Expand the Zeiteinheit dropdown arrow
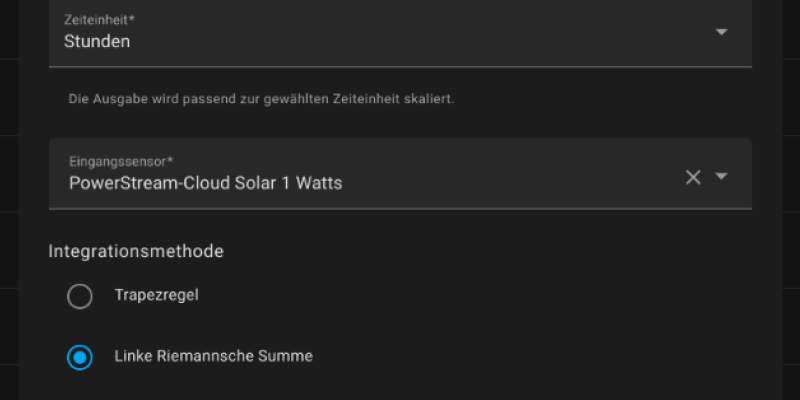This screenshot has height=400, width=800. [x=722, y=32]
